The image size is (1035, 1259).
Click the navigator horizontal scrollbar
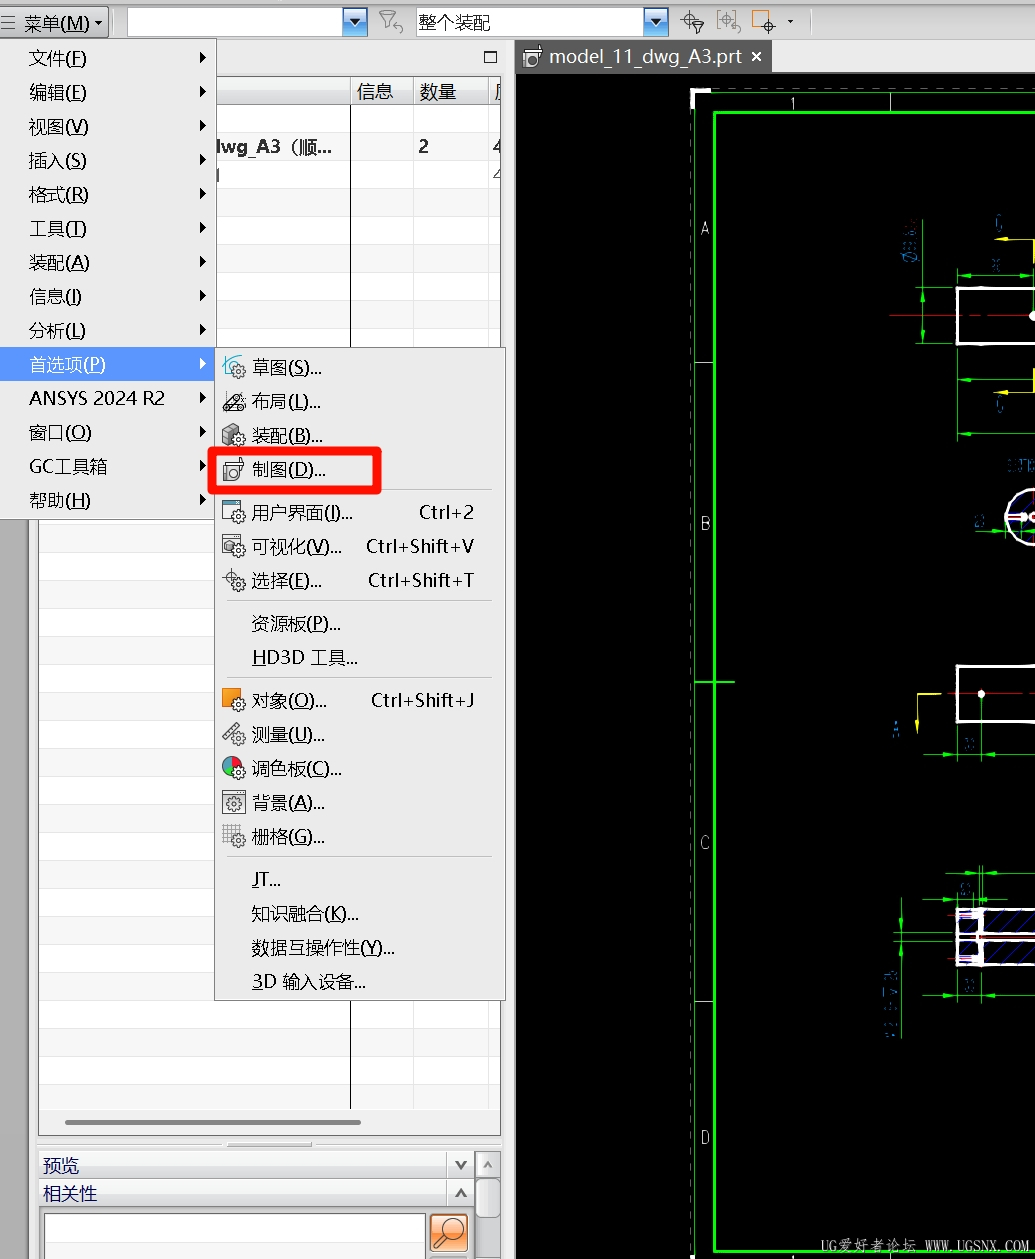(x=212, y=1123)
